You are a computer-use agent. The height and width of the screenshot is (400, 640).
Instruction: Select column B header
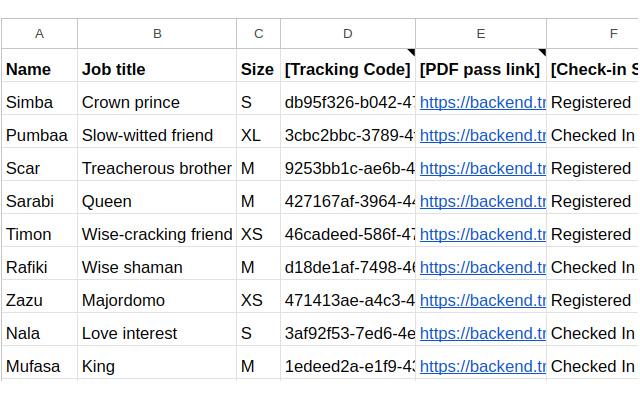point(157,33)
